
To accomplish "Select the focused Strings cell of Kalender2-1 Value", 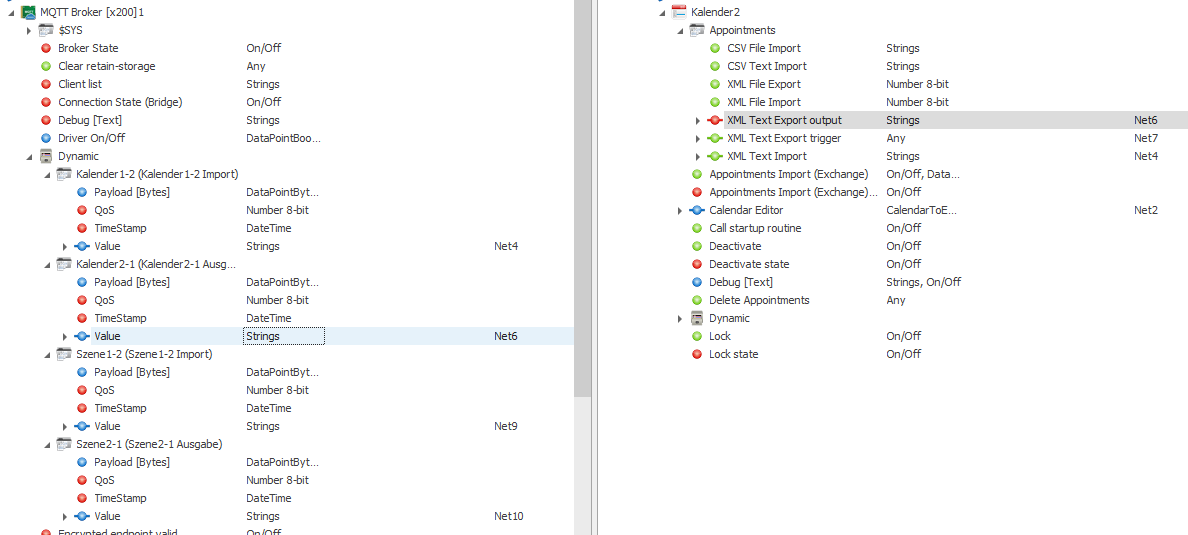I will click(x=284, y=336).
